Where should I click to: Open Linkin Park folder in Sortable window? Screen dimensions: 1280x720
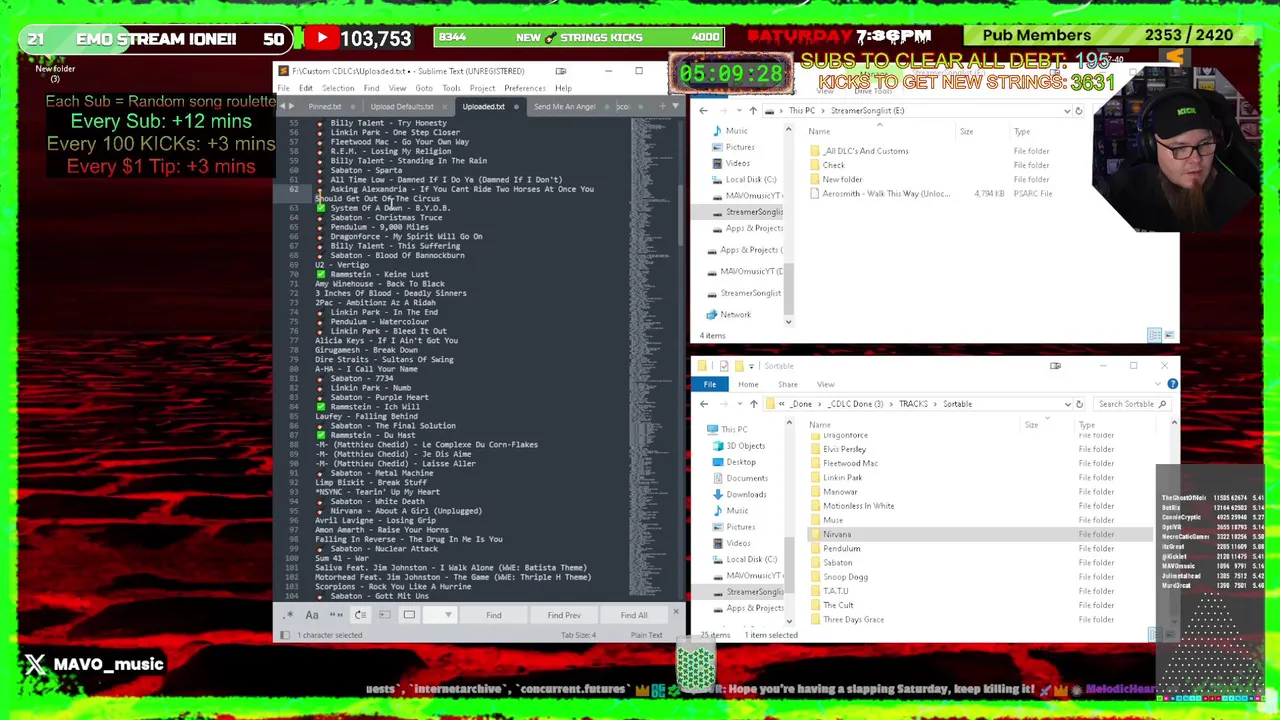(x=842, y=477)
